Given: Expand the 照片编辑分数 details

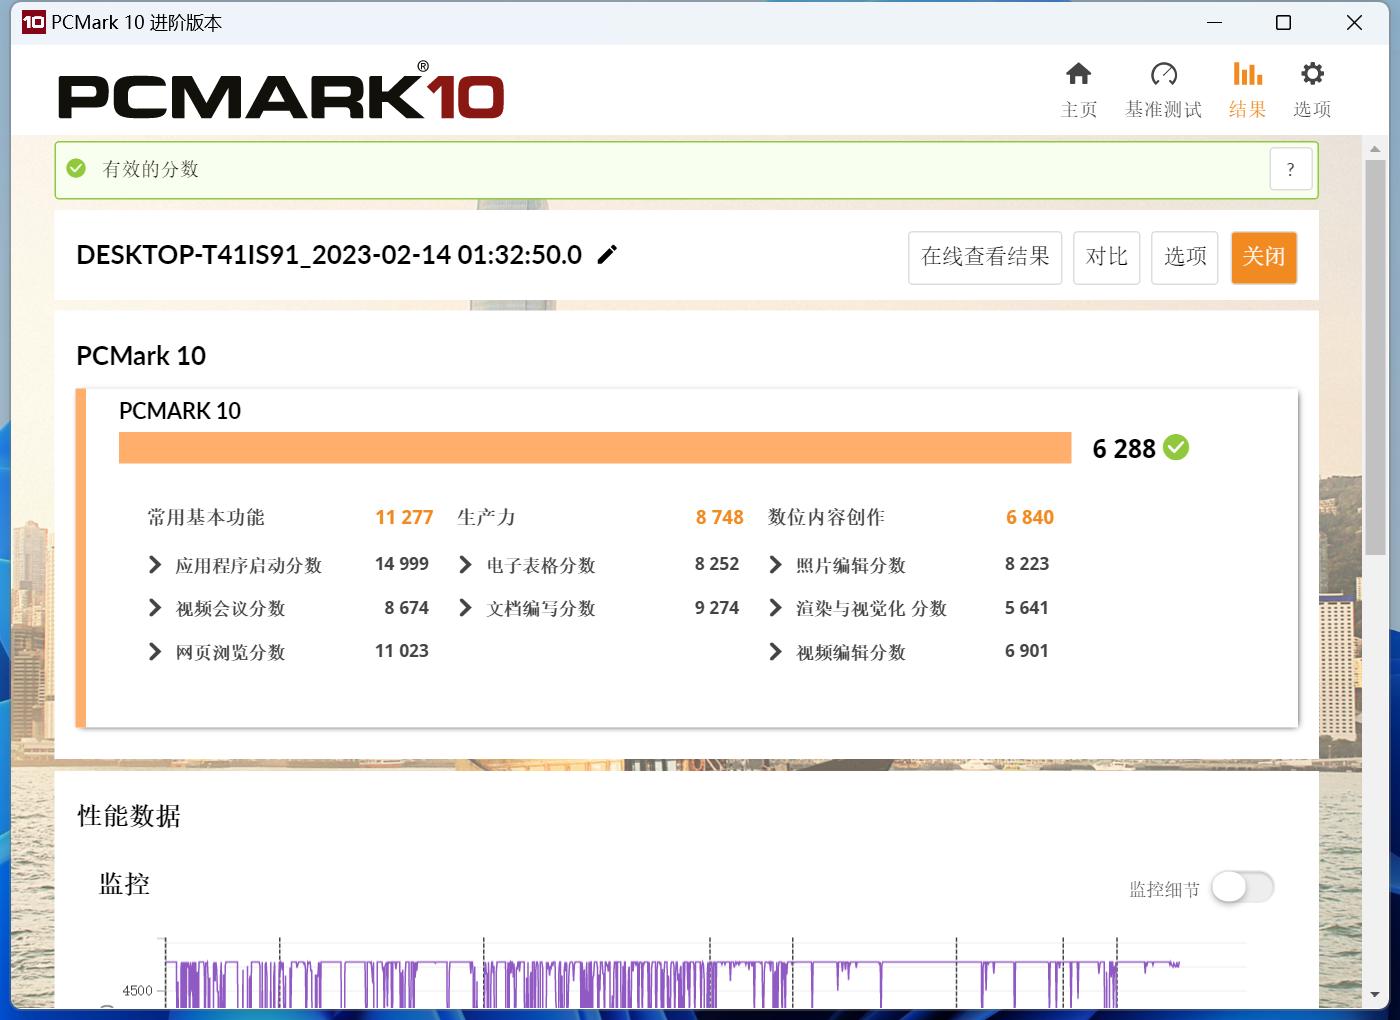Looking at the screenshot, I should click(x=775, y=565).
